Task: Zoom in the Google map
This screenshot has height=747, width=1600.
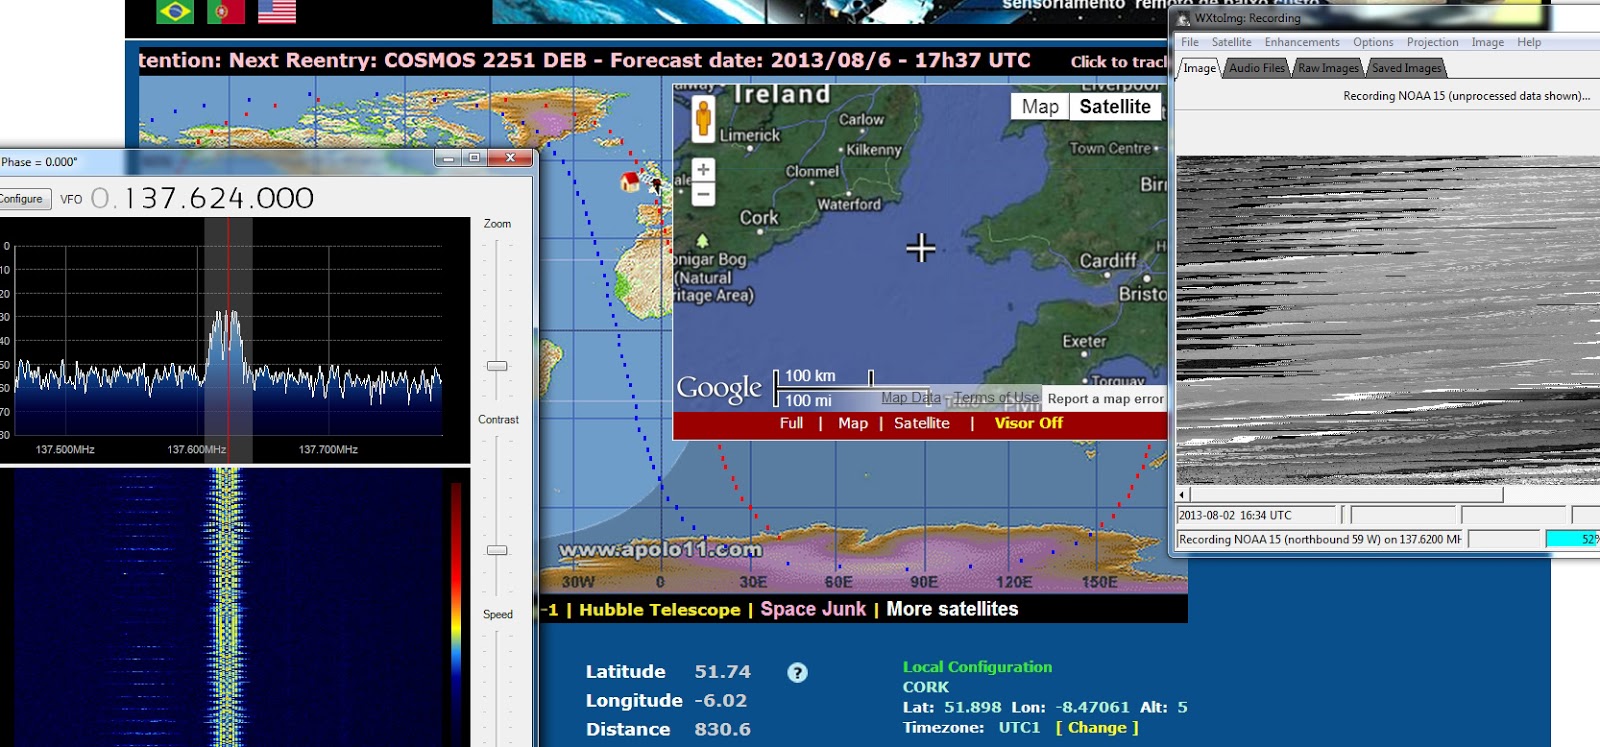Action: coord(703,170)
